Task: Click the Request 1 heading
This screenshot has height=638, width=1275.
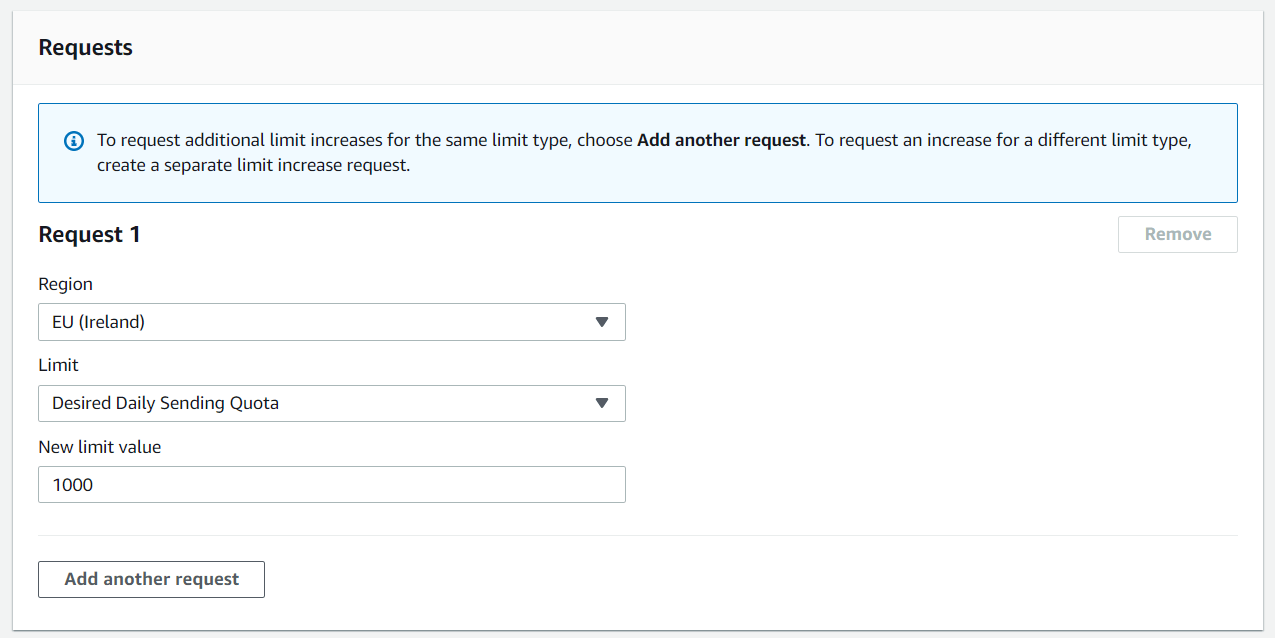Action: [89, 234]
